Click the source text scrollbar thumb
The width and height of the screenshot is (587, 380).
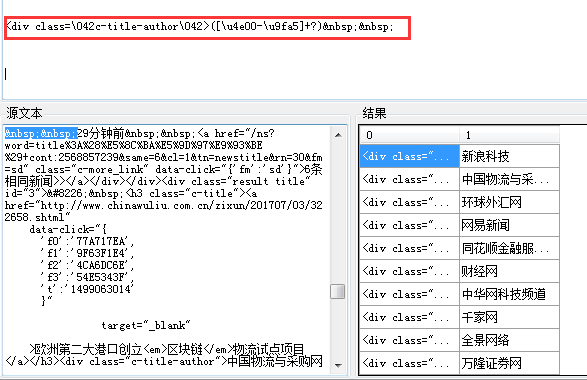click(x=338, y=291)
